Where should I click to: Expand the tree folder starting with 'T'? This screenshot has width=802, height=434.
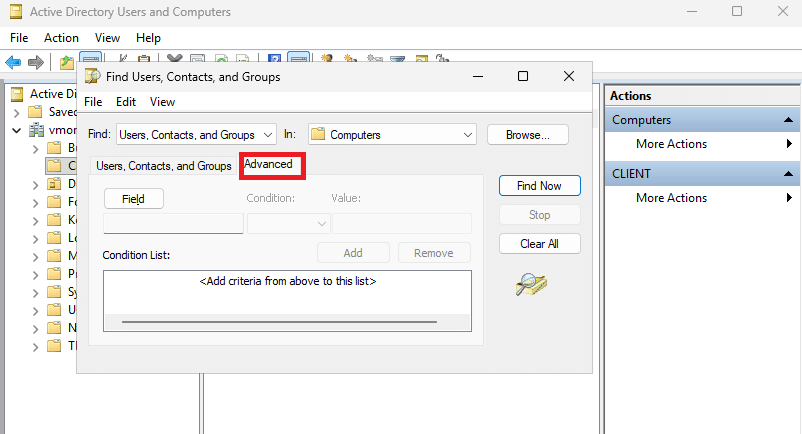tap(35, 347)
